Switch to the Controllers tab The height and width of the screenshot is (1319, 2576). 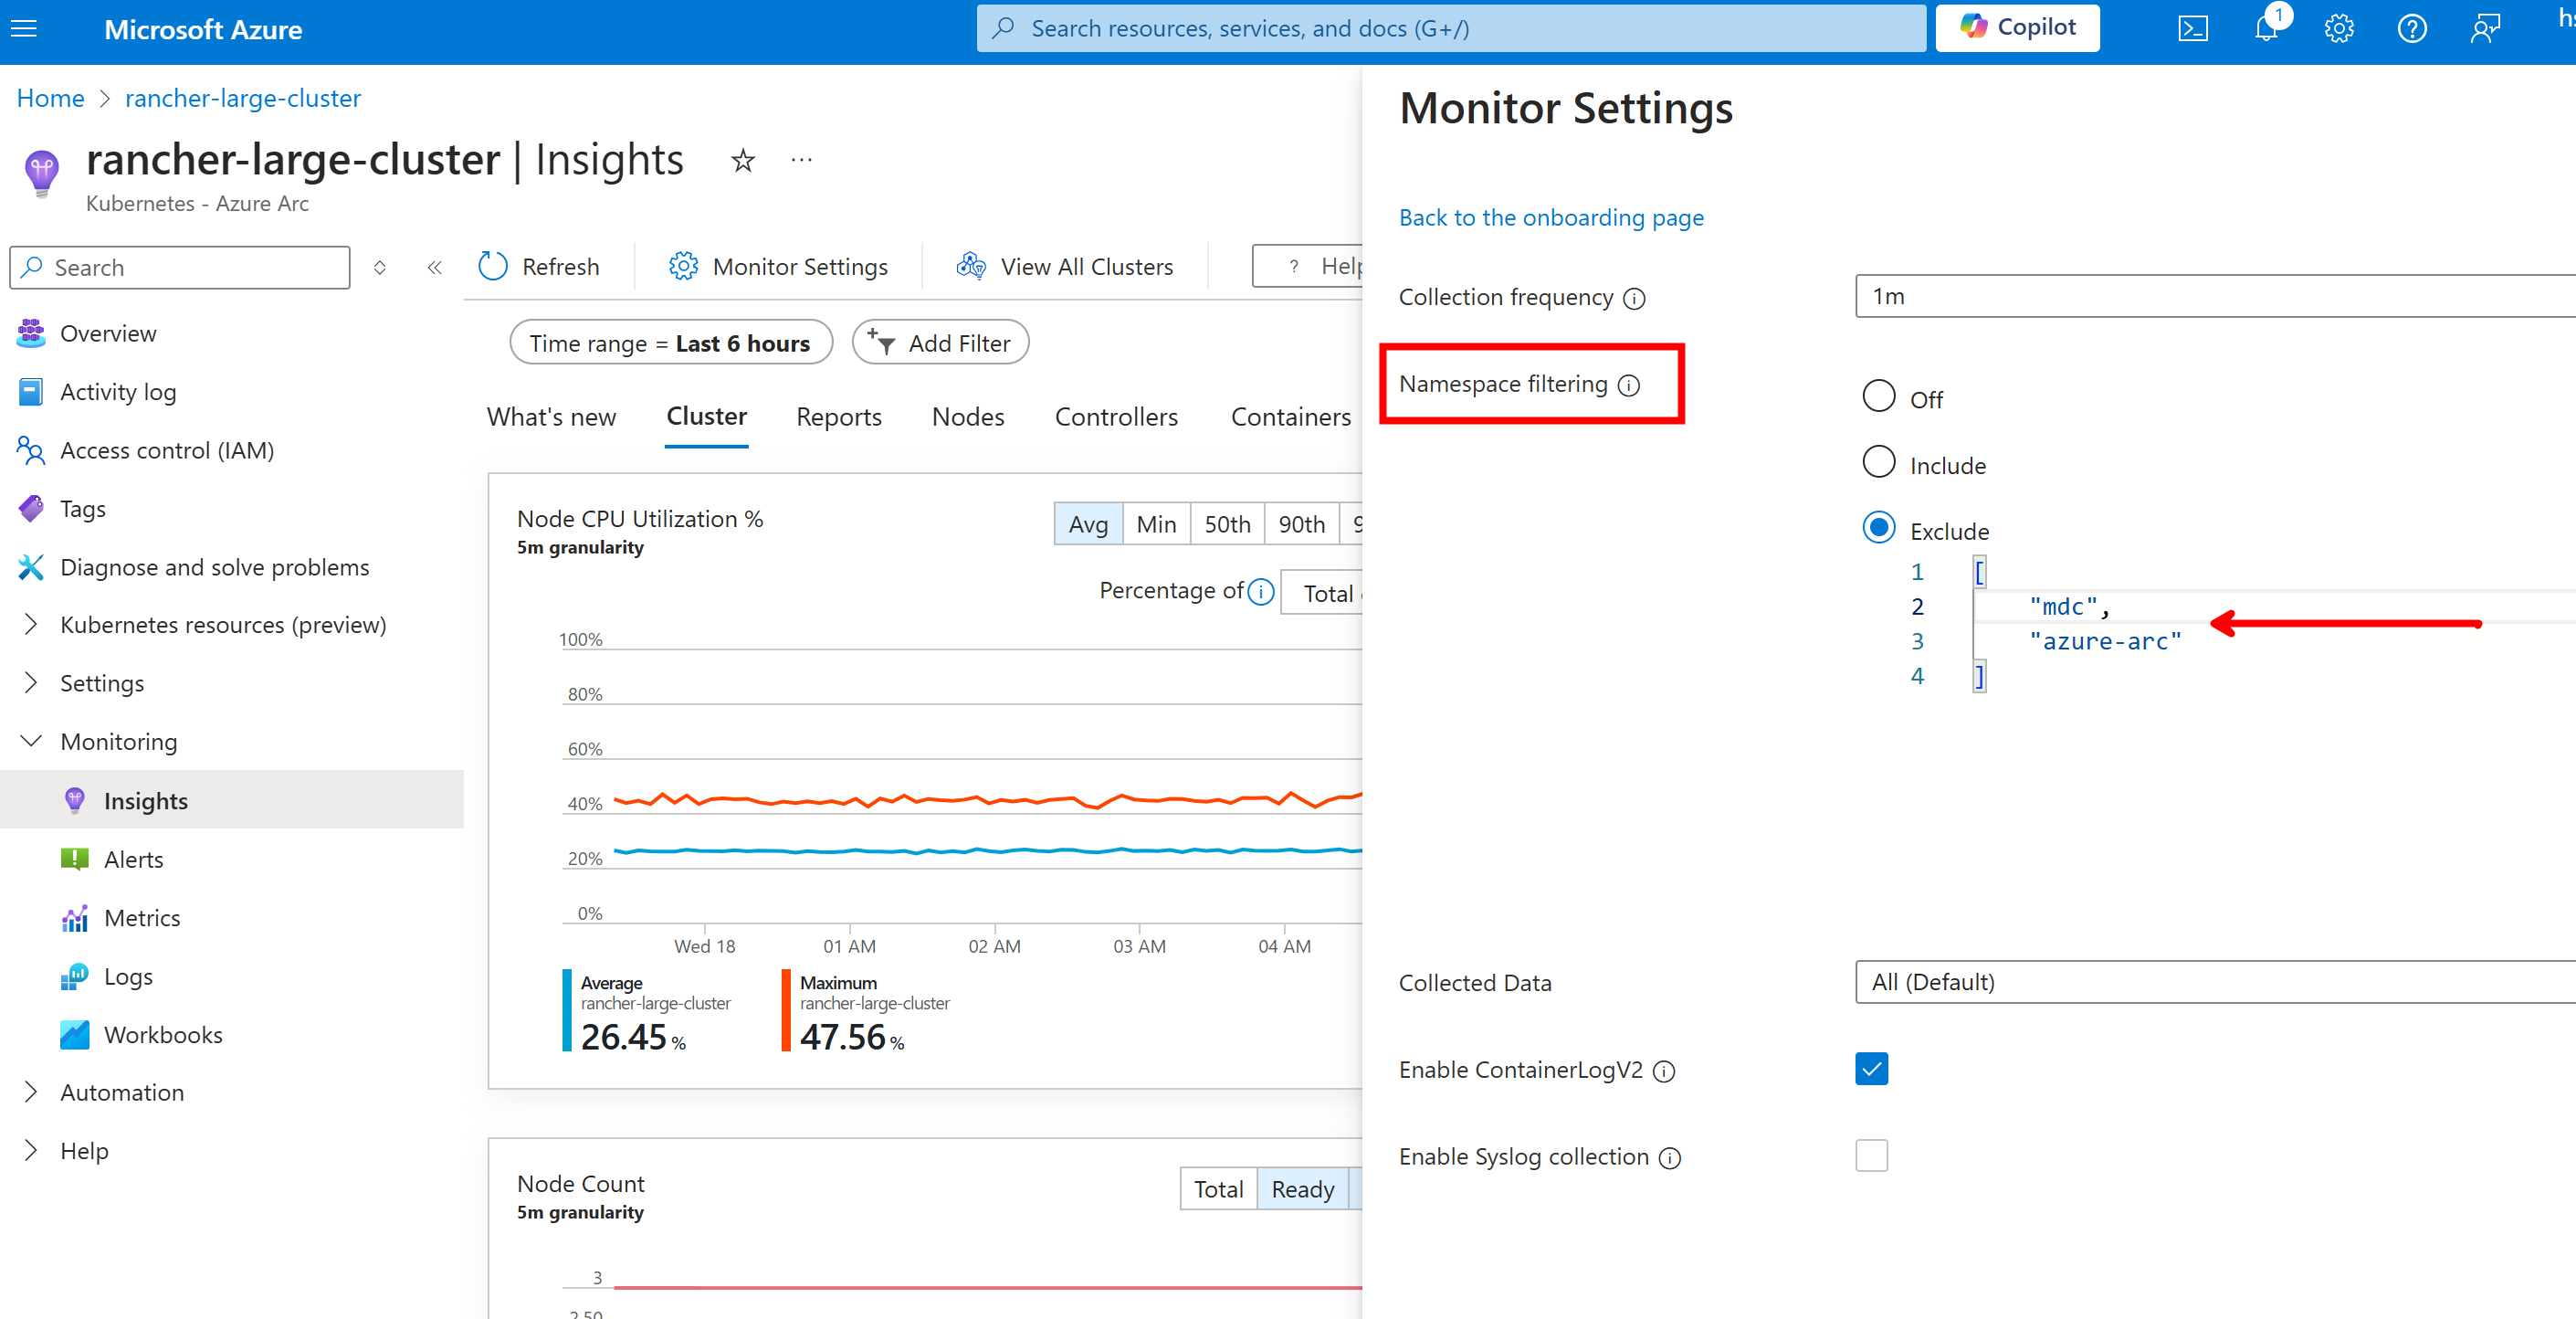(x=1116, y=417)
